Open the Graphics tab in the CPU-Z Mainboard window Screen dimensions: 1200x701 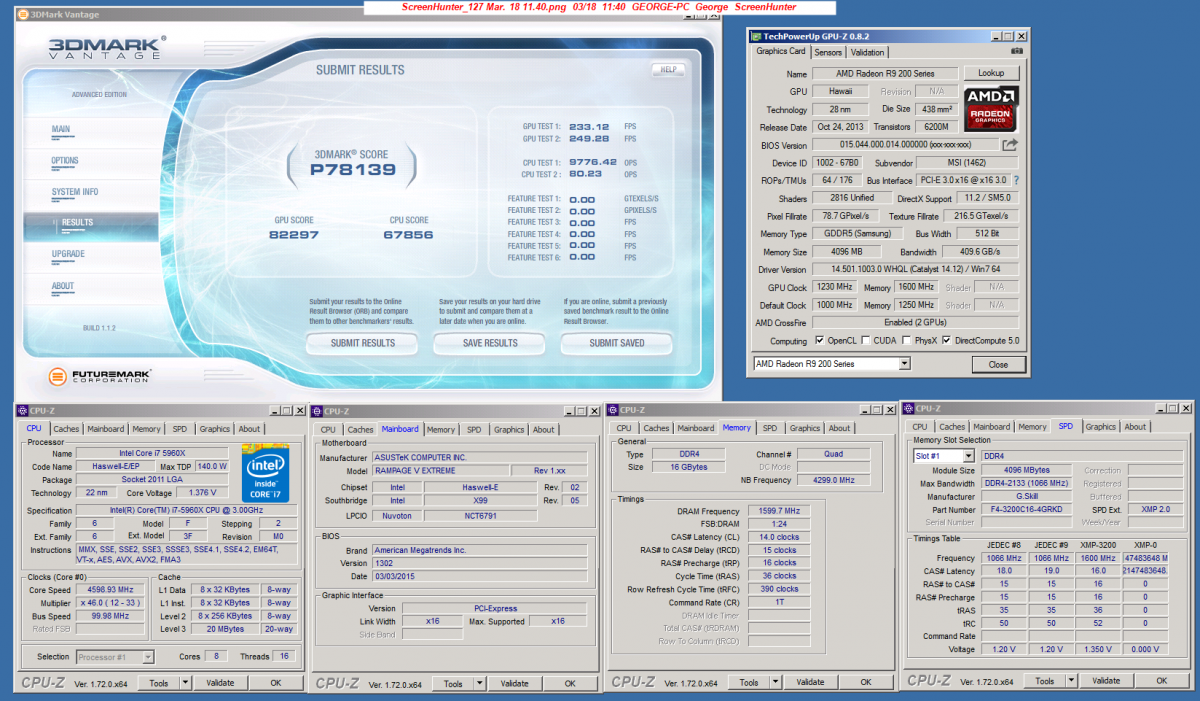pyautogui.click(x=509, y=430)
